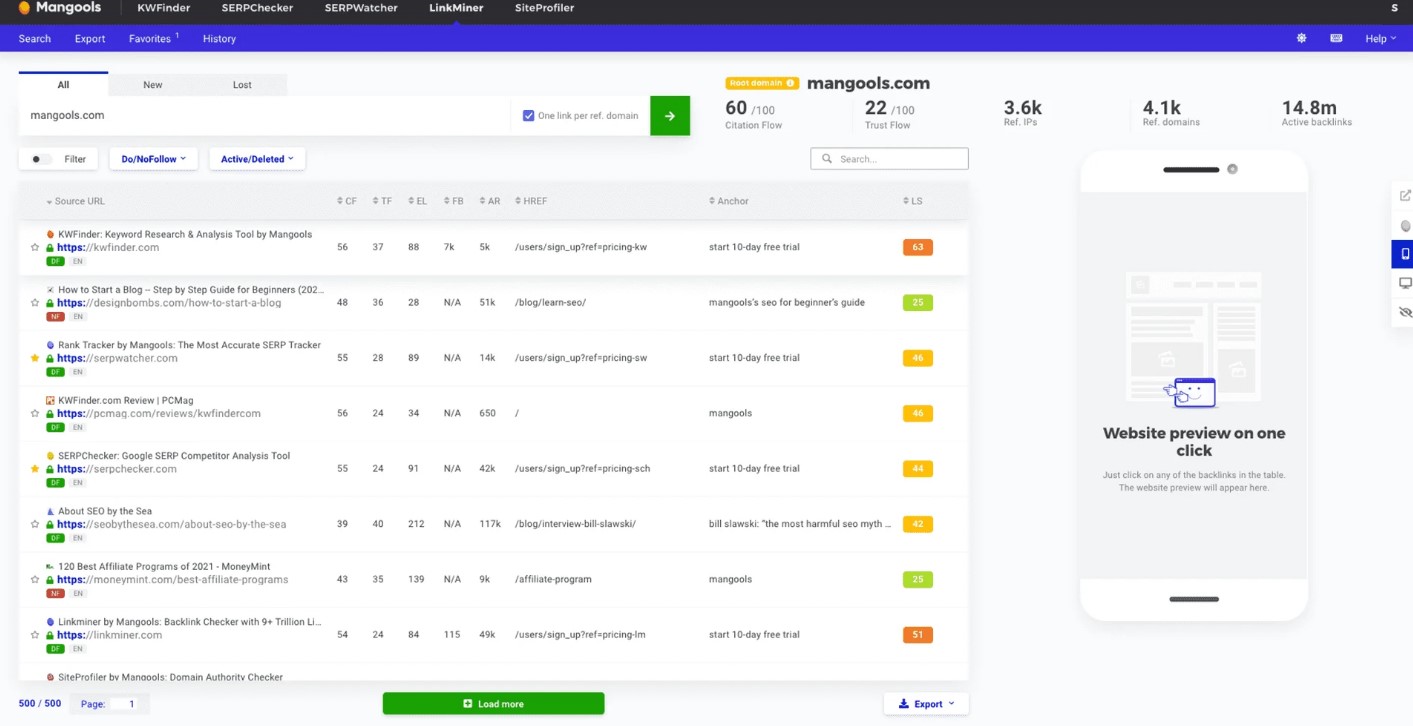Click the DF tag under kwfinder.com

click(x=55, y=261)
